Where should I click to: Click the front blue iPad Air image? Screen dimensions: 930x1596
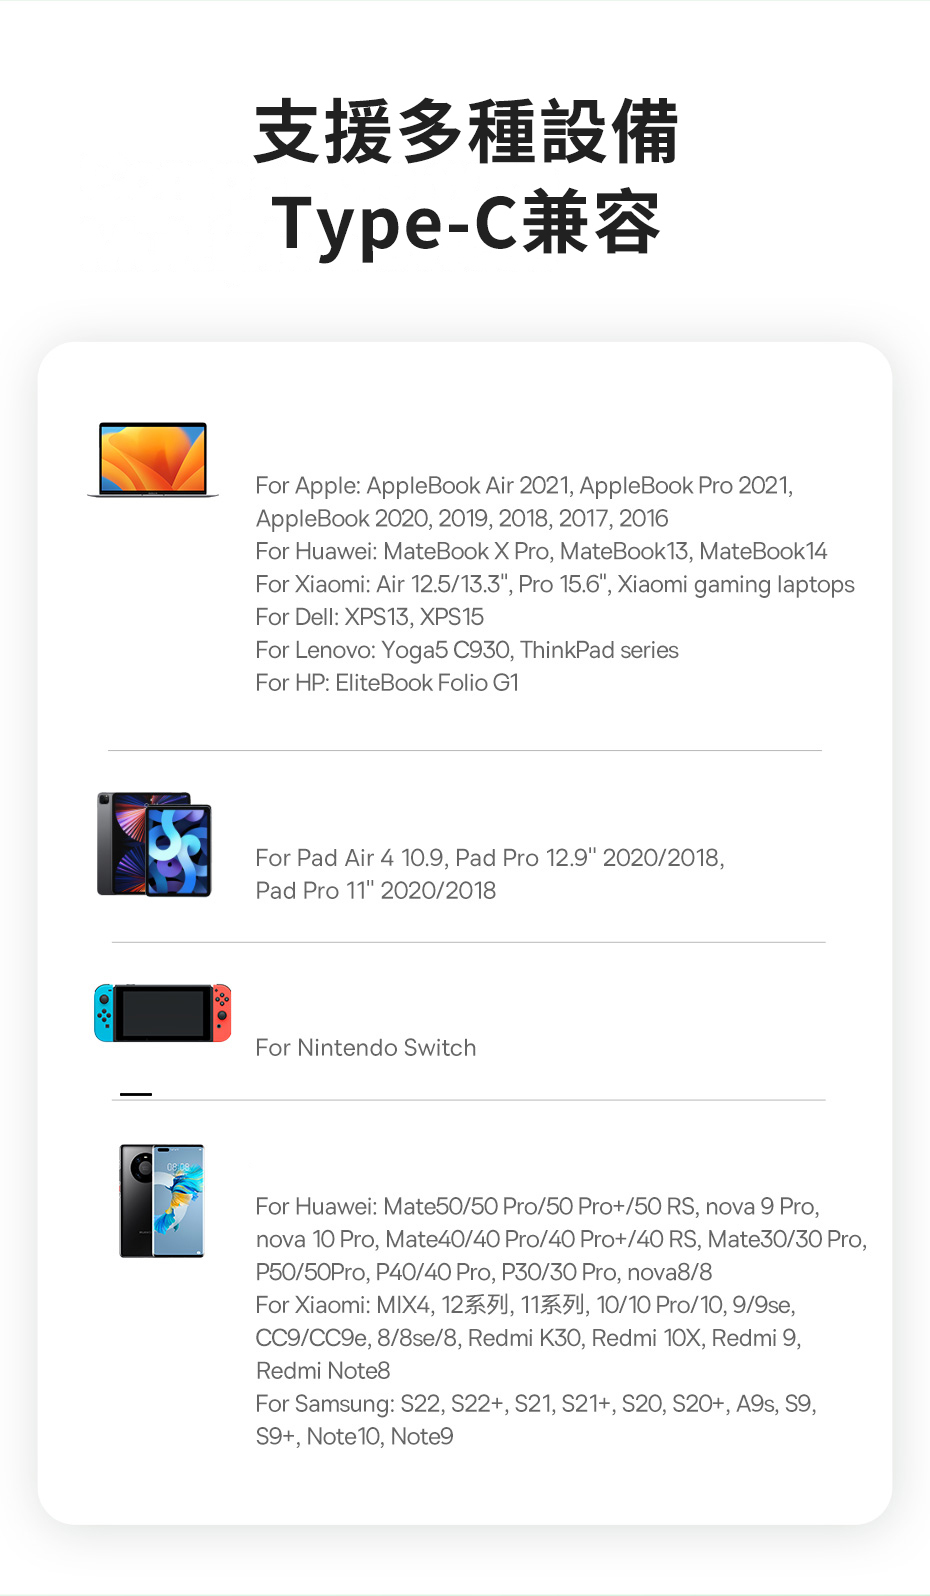[x=179, y=850]
